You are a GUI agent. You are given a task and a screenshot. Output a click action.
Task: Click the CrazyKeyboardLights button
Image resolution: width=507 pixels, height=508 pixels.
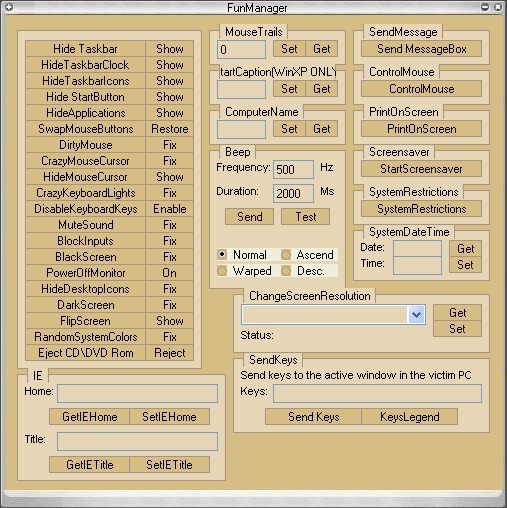coord(85,193)
